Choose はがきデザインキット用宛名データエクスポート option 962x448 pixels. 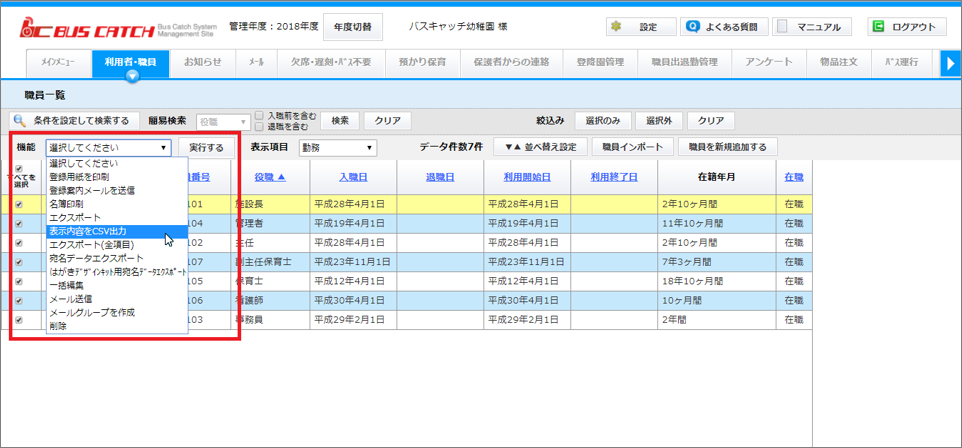coord(117,272)
